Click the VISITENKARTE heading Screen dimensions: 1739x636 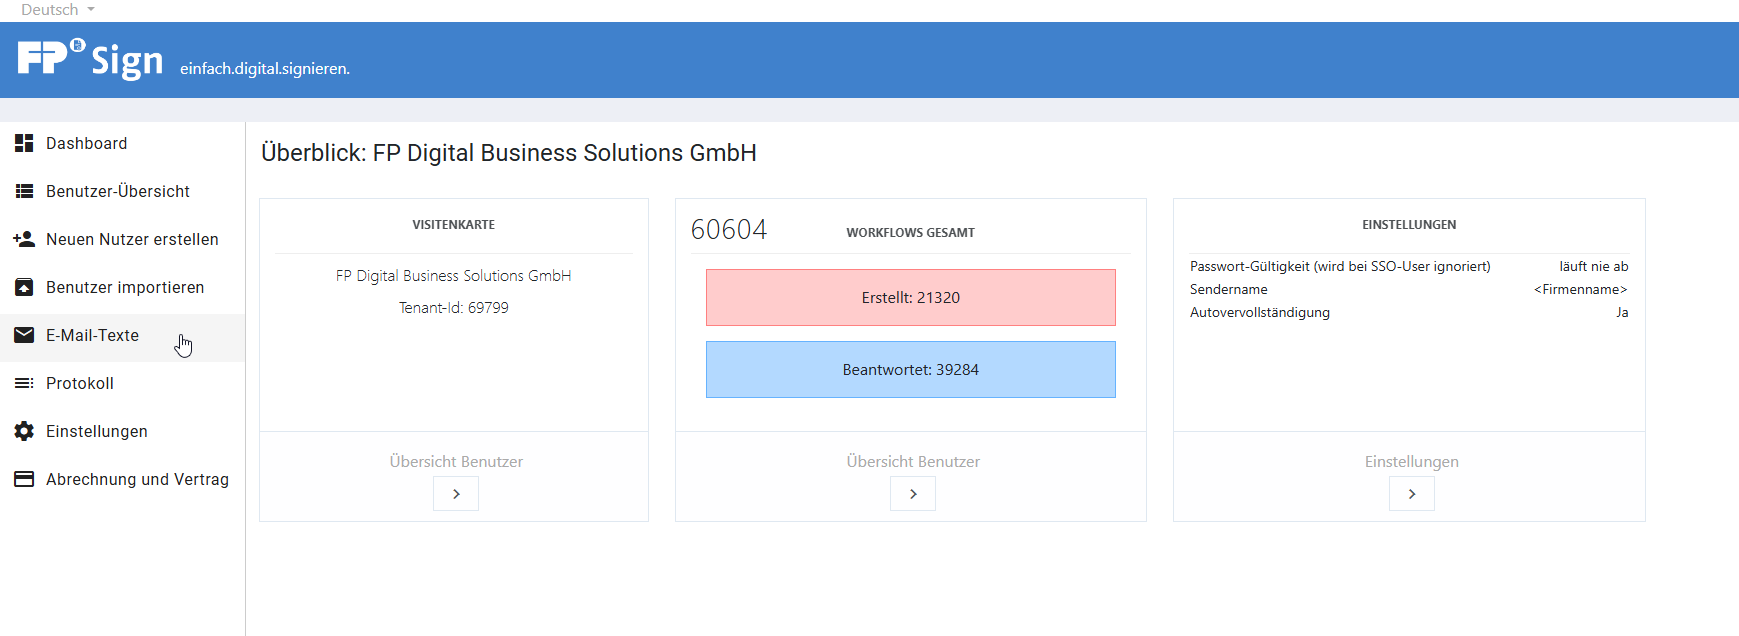[x=454, y=225]
